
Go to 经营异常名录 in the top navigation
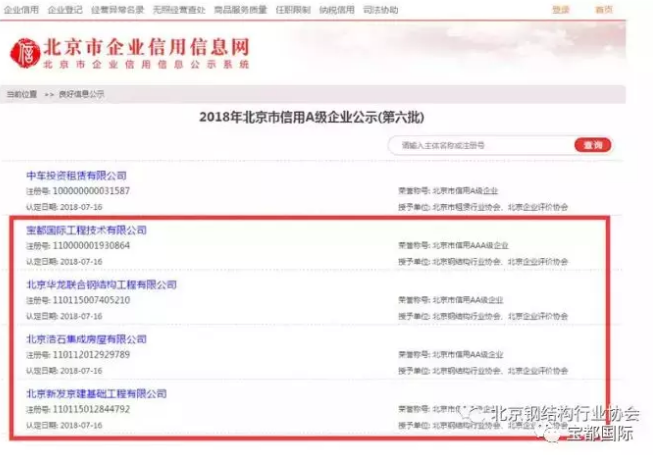click(117, 9)
